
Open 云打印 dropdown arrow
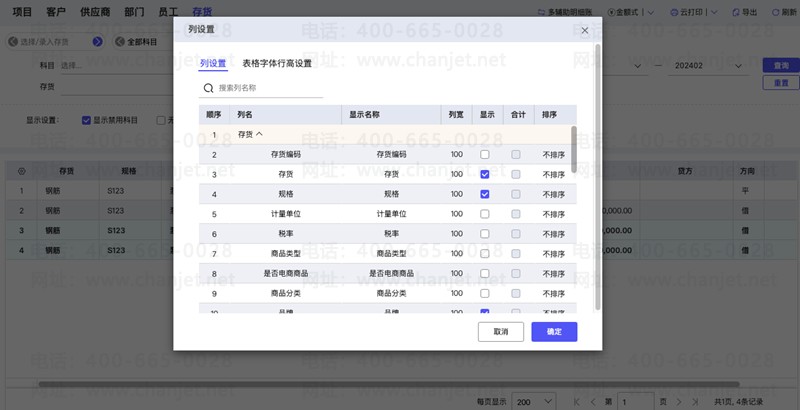tap(714, 12)
